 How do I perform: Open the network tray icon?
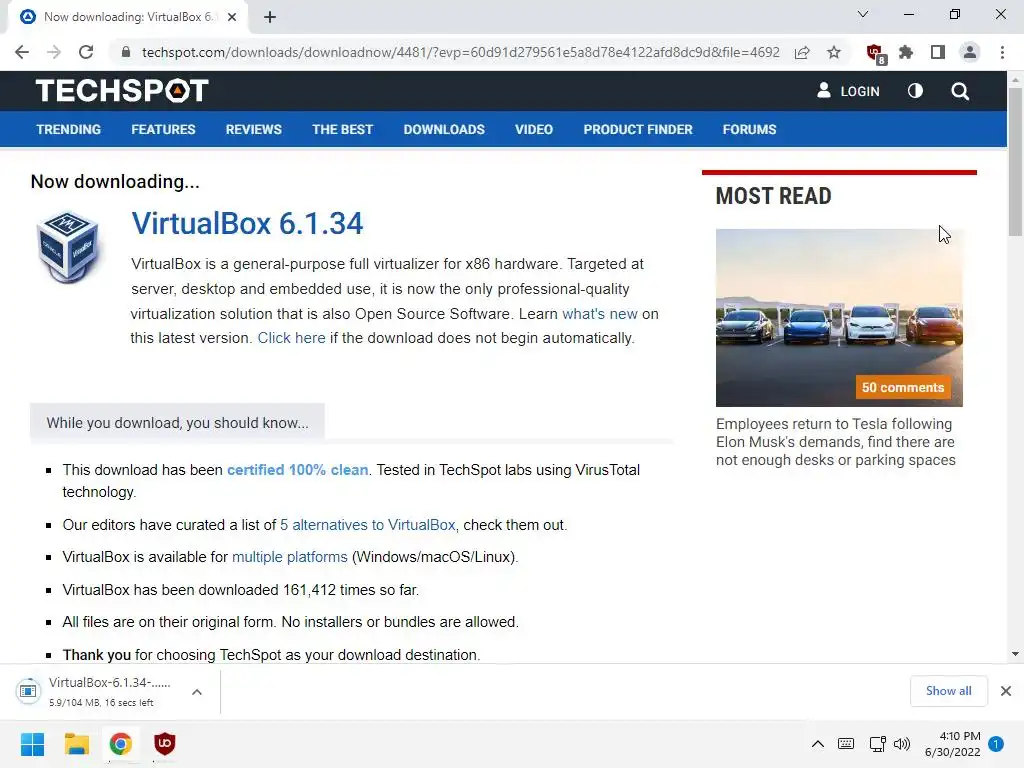pyautogui.click(x=877, y=744)
